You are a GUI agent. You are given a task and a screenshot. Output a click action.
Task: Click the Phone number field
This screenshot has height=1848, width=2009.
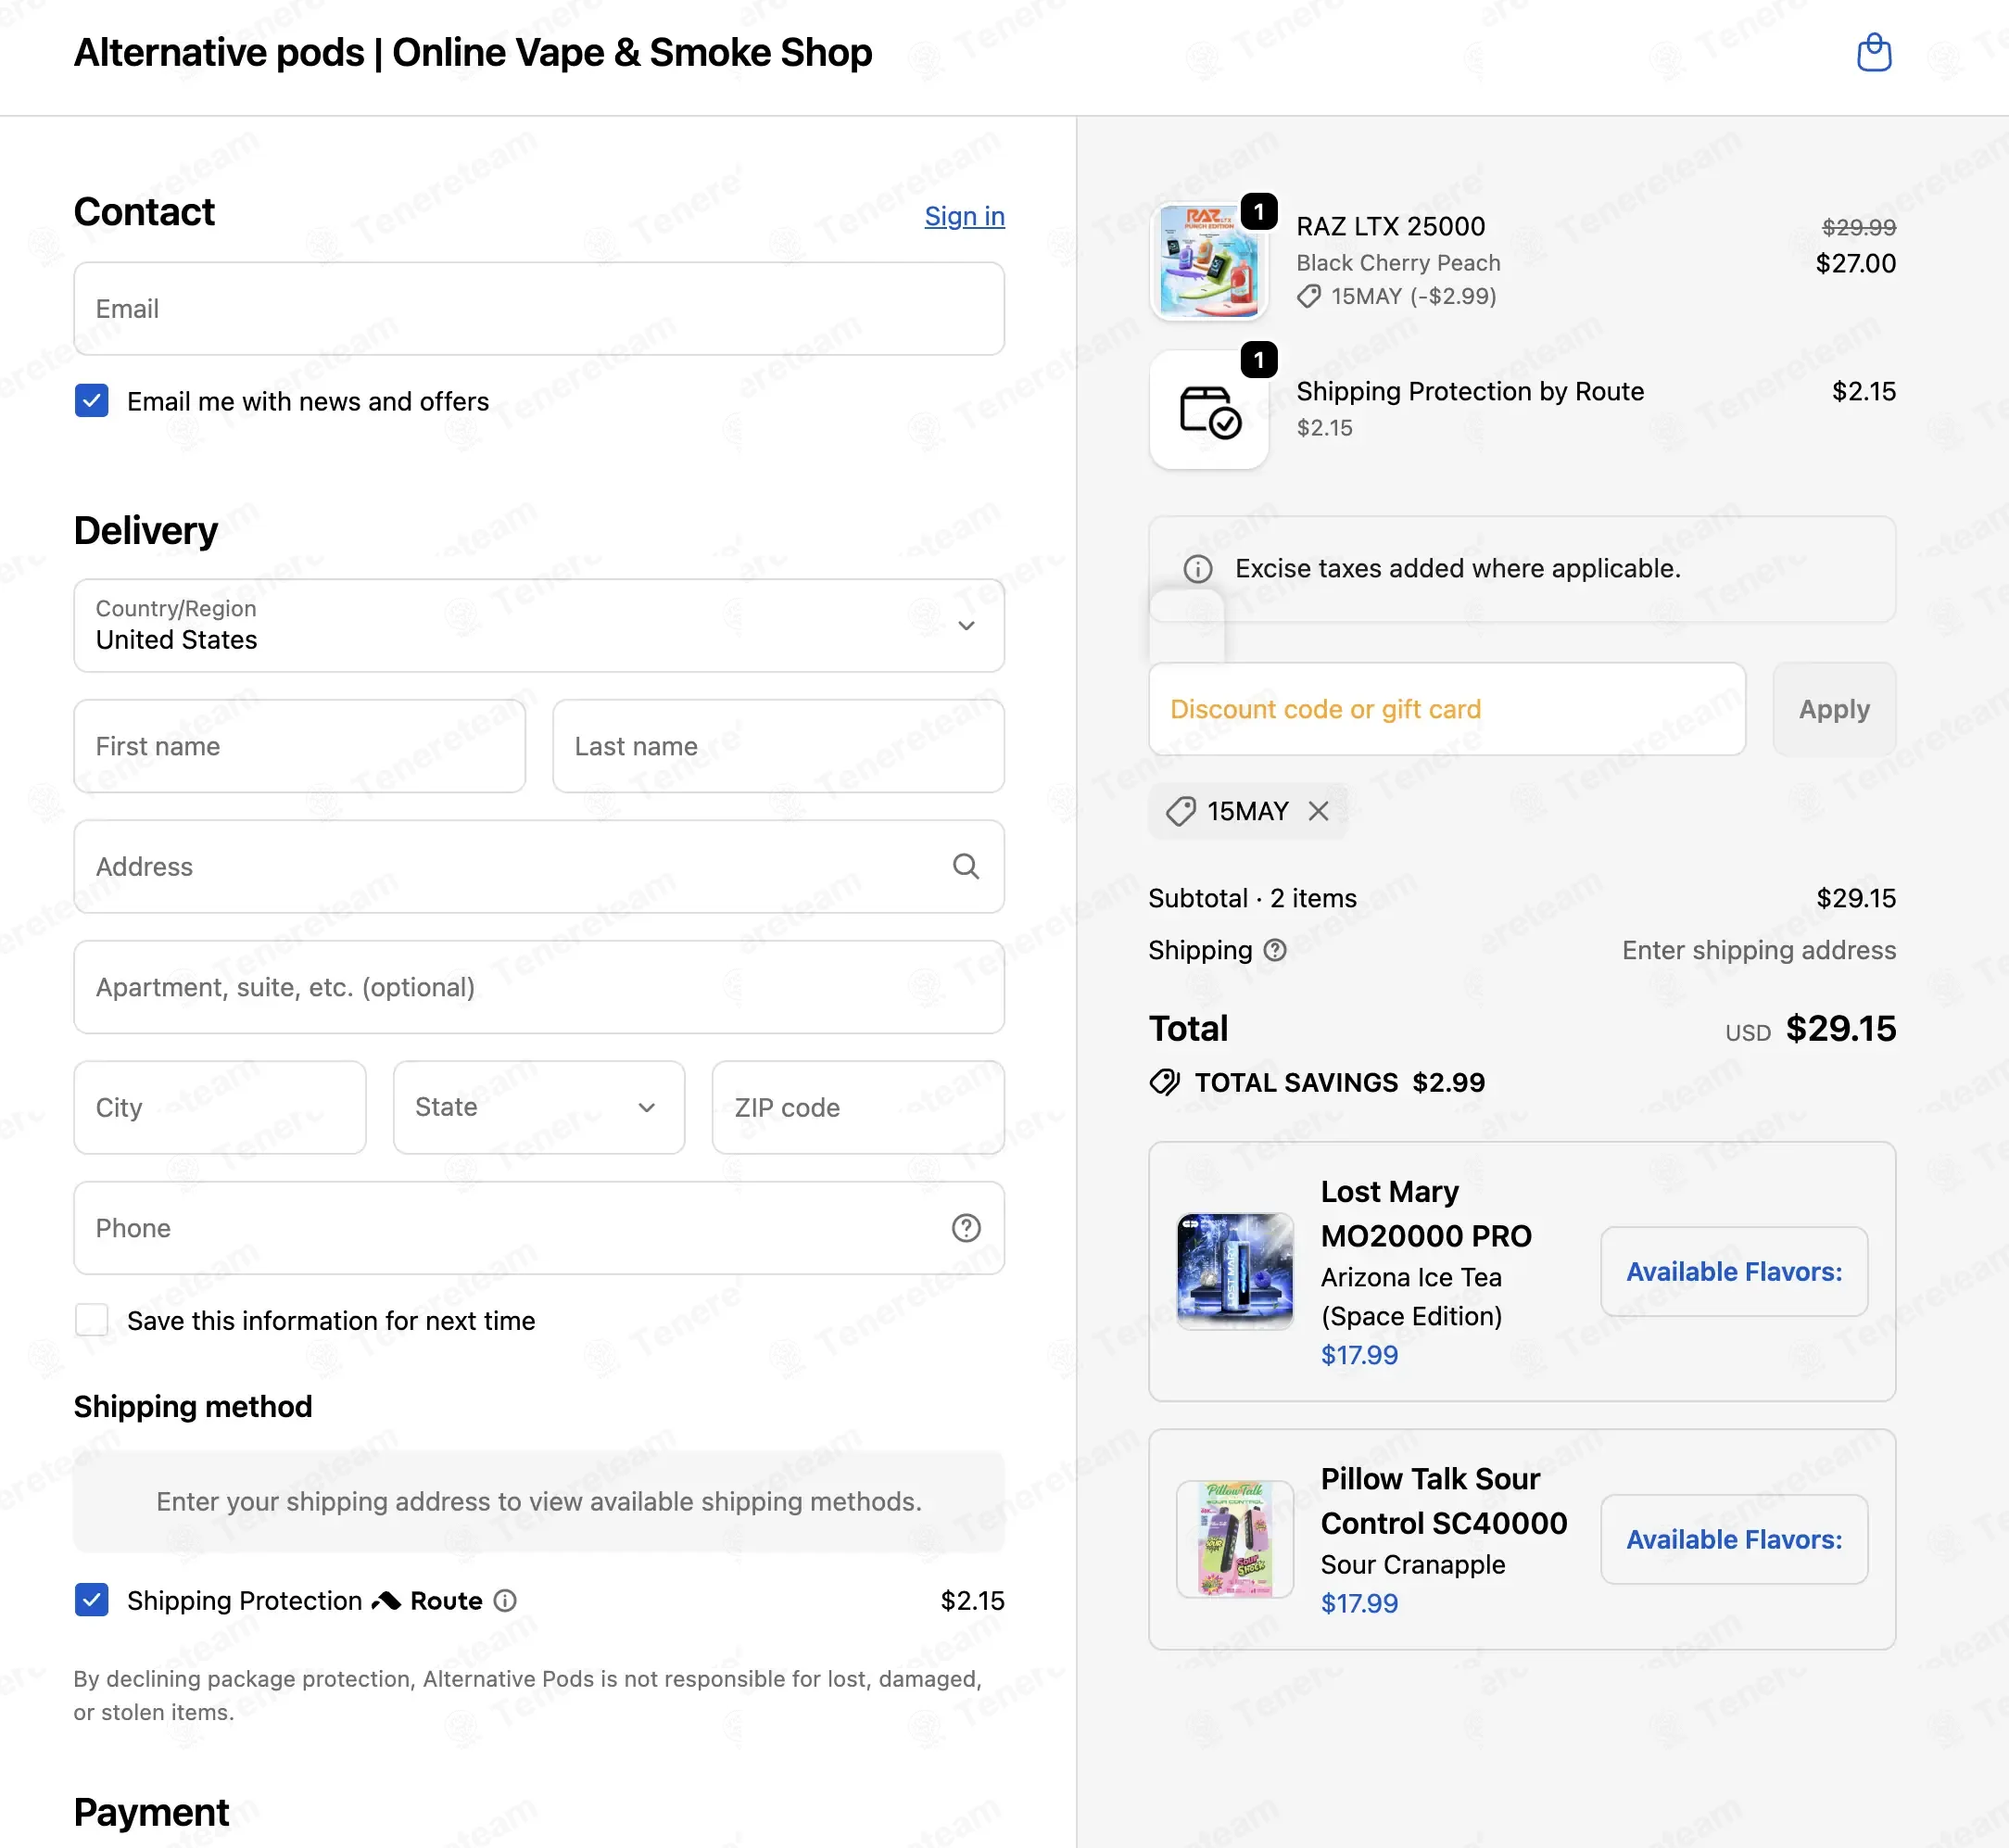point(539,1228)
